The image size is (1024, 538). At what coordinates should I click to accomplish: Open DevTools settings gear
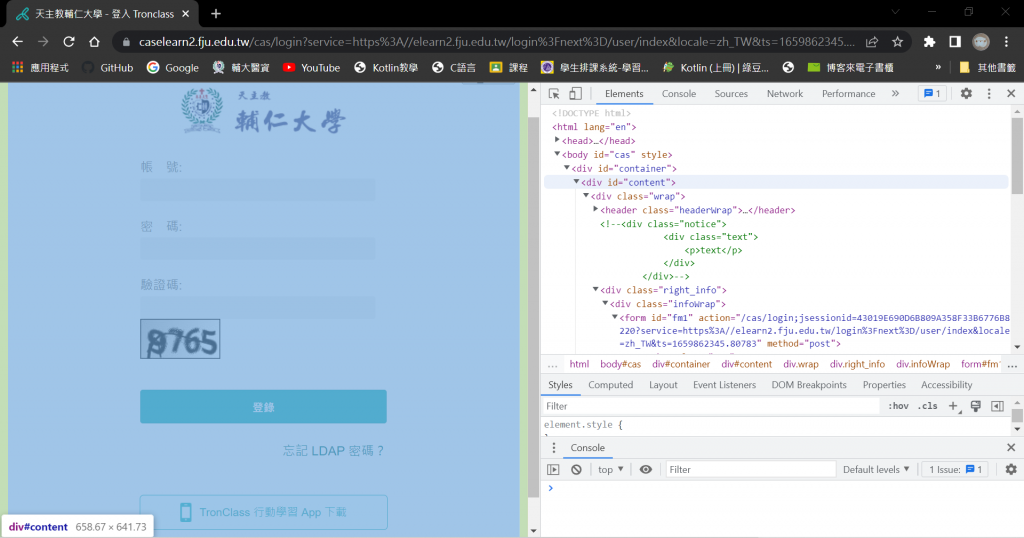[966, 93]
